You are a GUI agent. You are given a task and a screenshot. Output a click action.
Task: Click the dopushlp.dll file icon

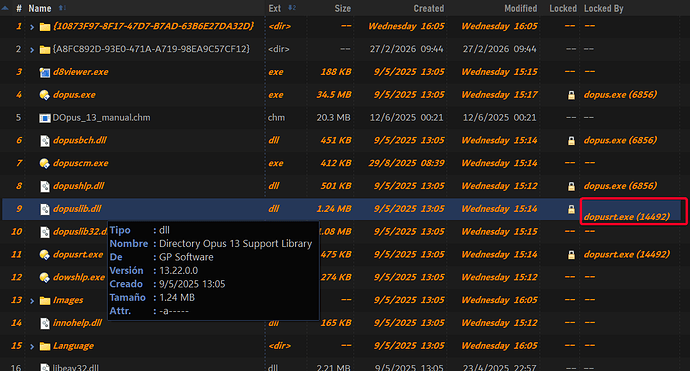pyautogui.click(x=44, y=187)
